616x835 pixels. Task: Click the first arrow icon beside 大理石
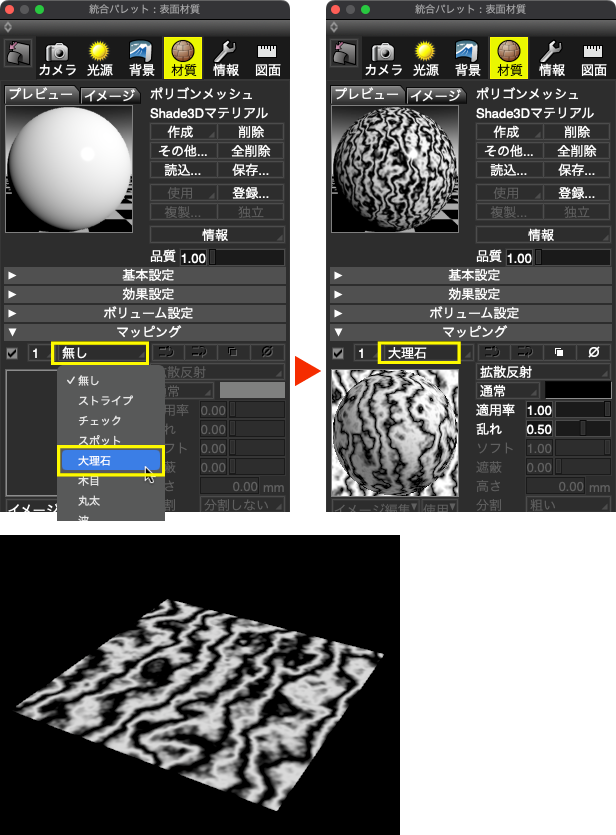click(494, 352)
